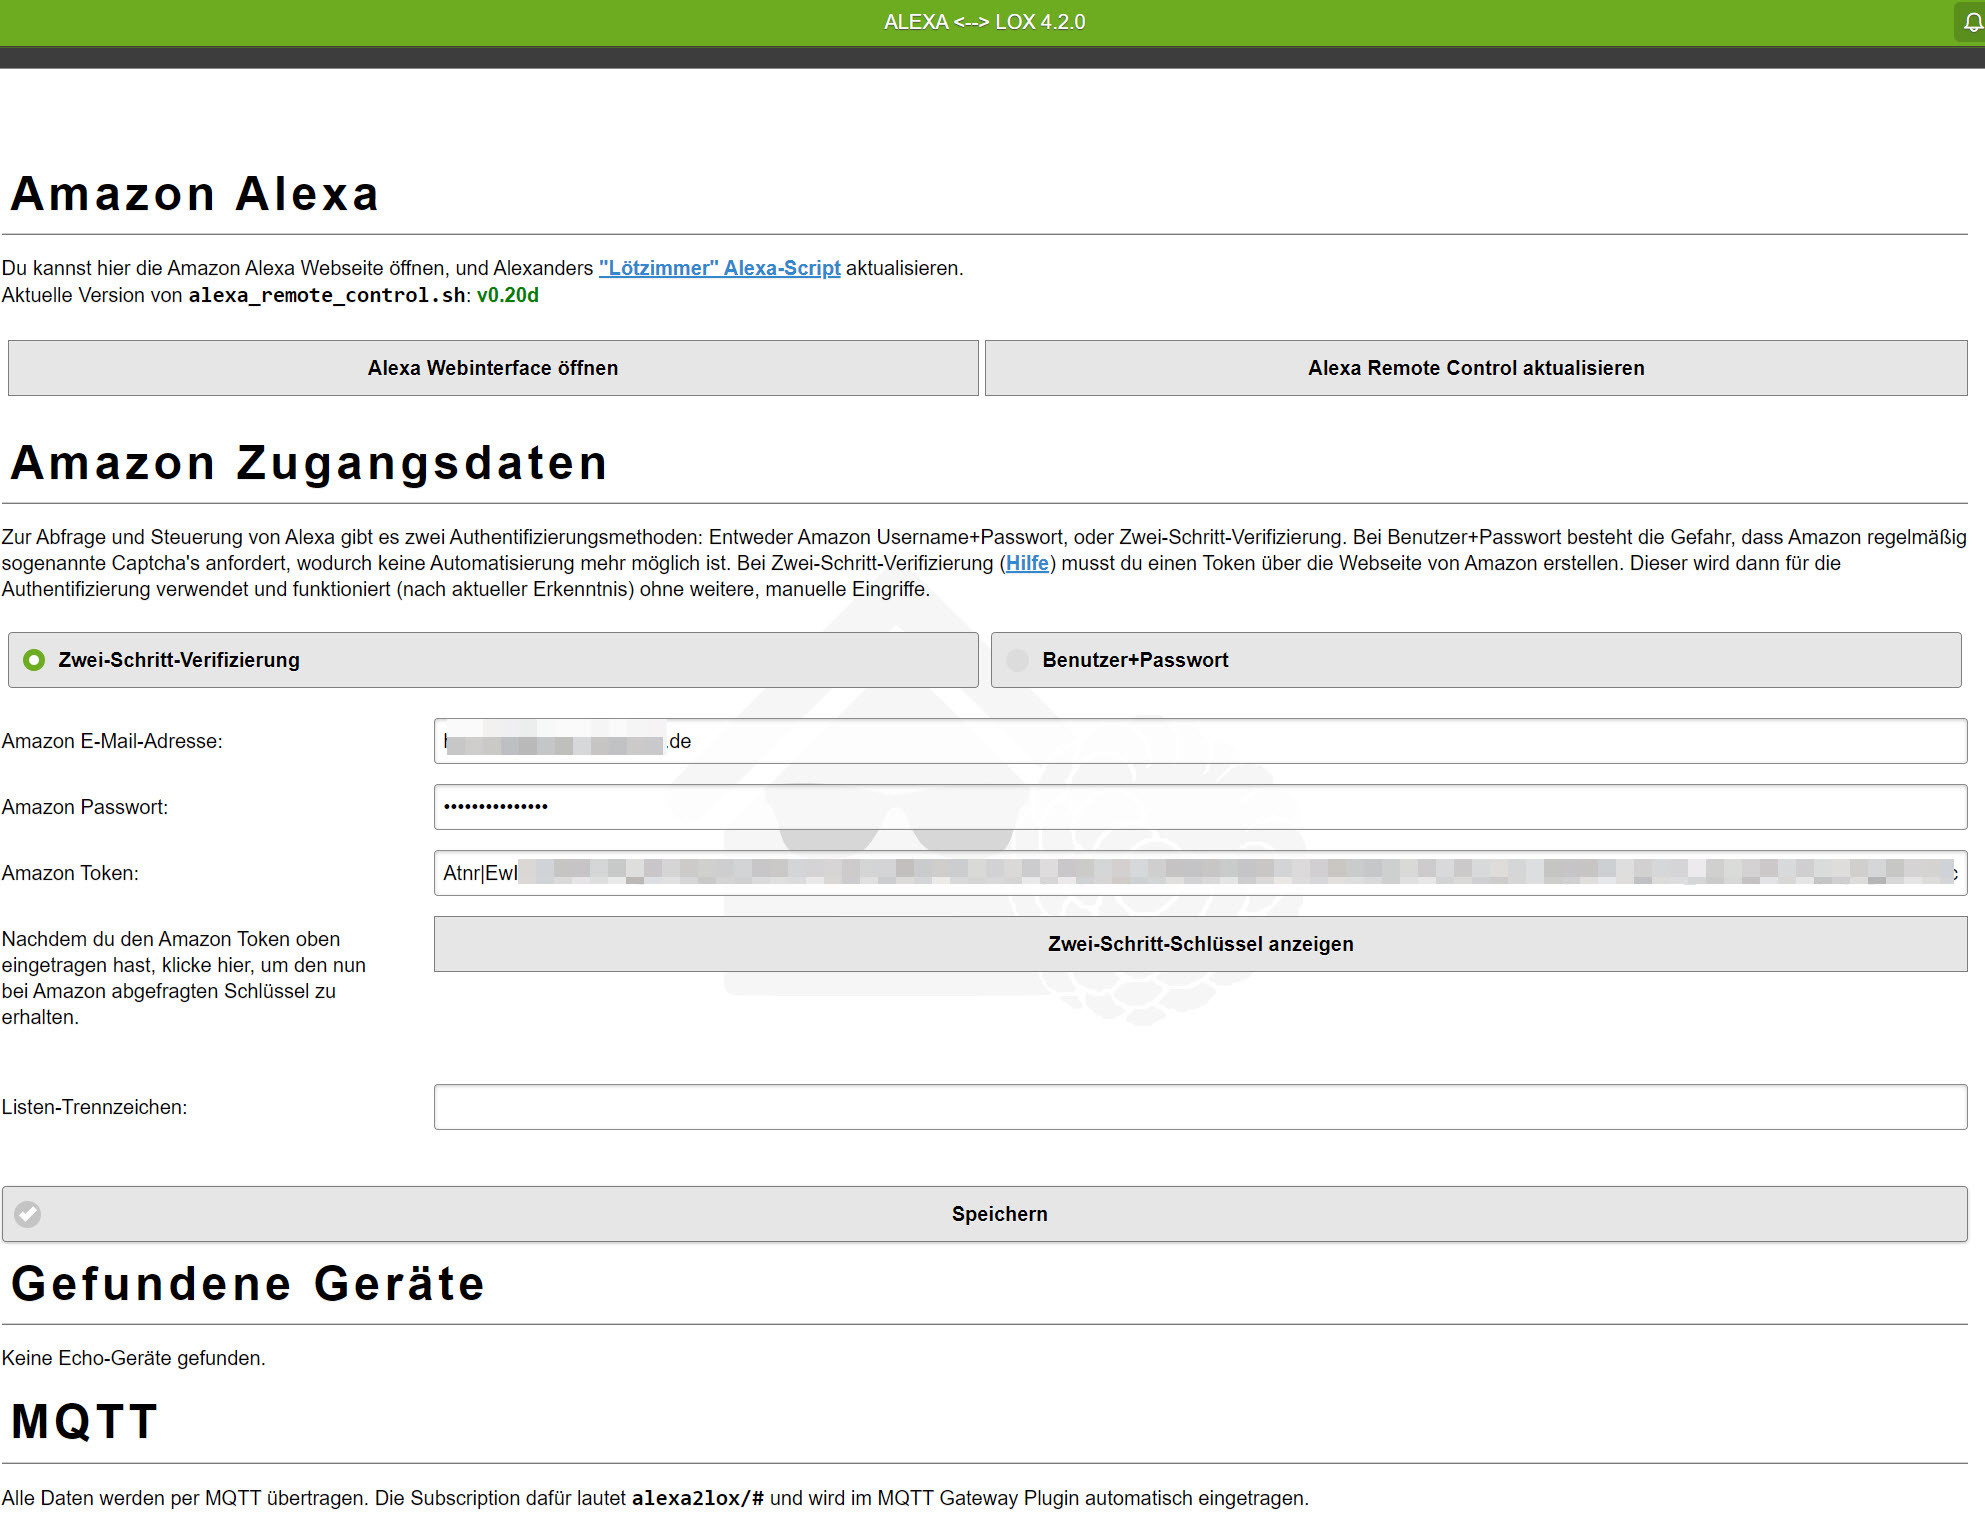Click the Listen-Trennzeichen: label

[x=94, y=1107]
